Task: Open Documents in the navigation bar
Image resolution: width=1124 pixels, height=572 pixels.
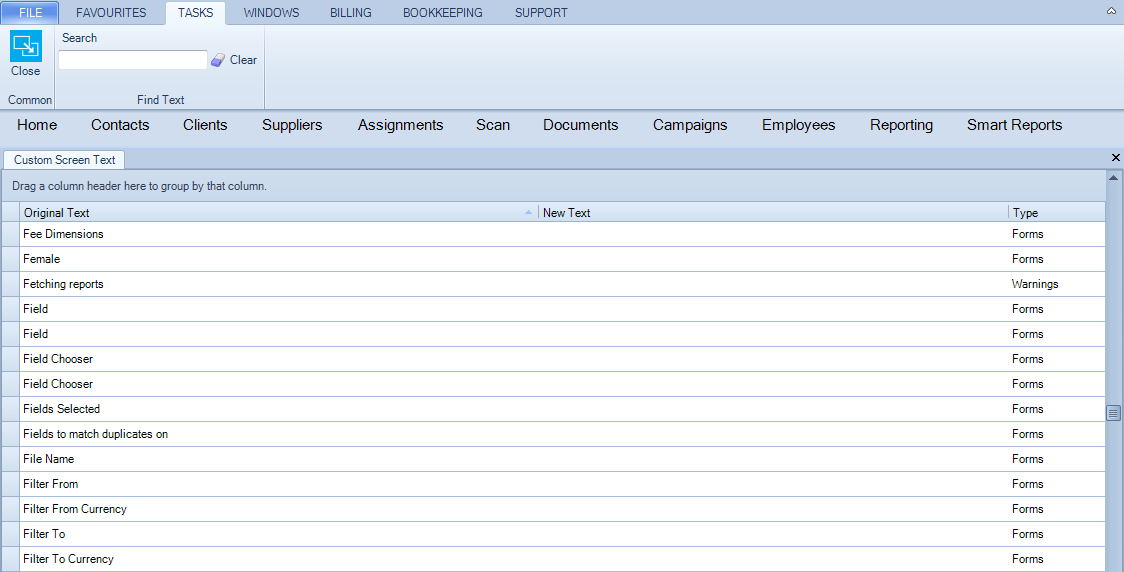Action: (x=580, y=125)
